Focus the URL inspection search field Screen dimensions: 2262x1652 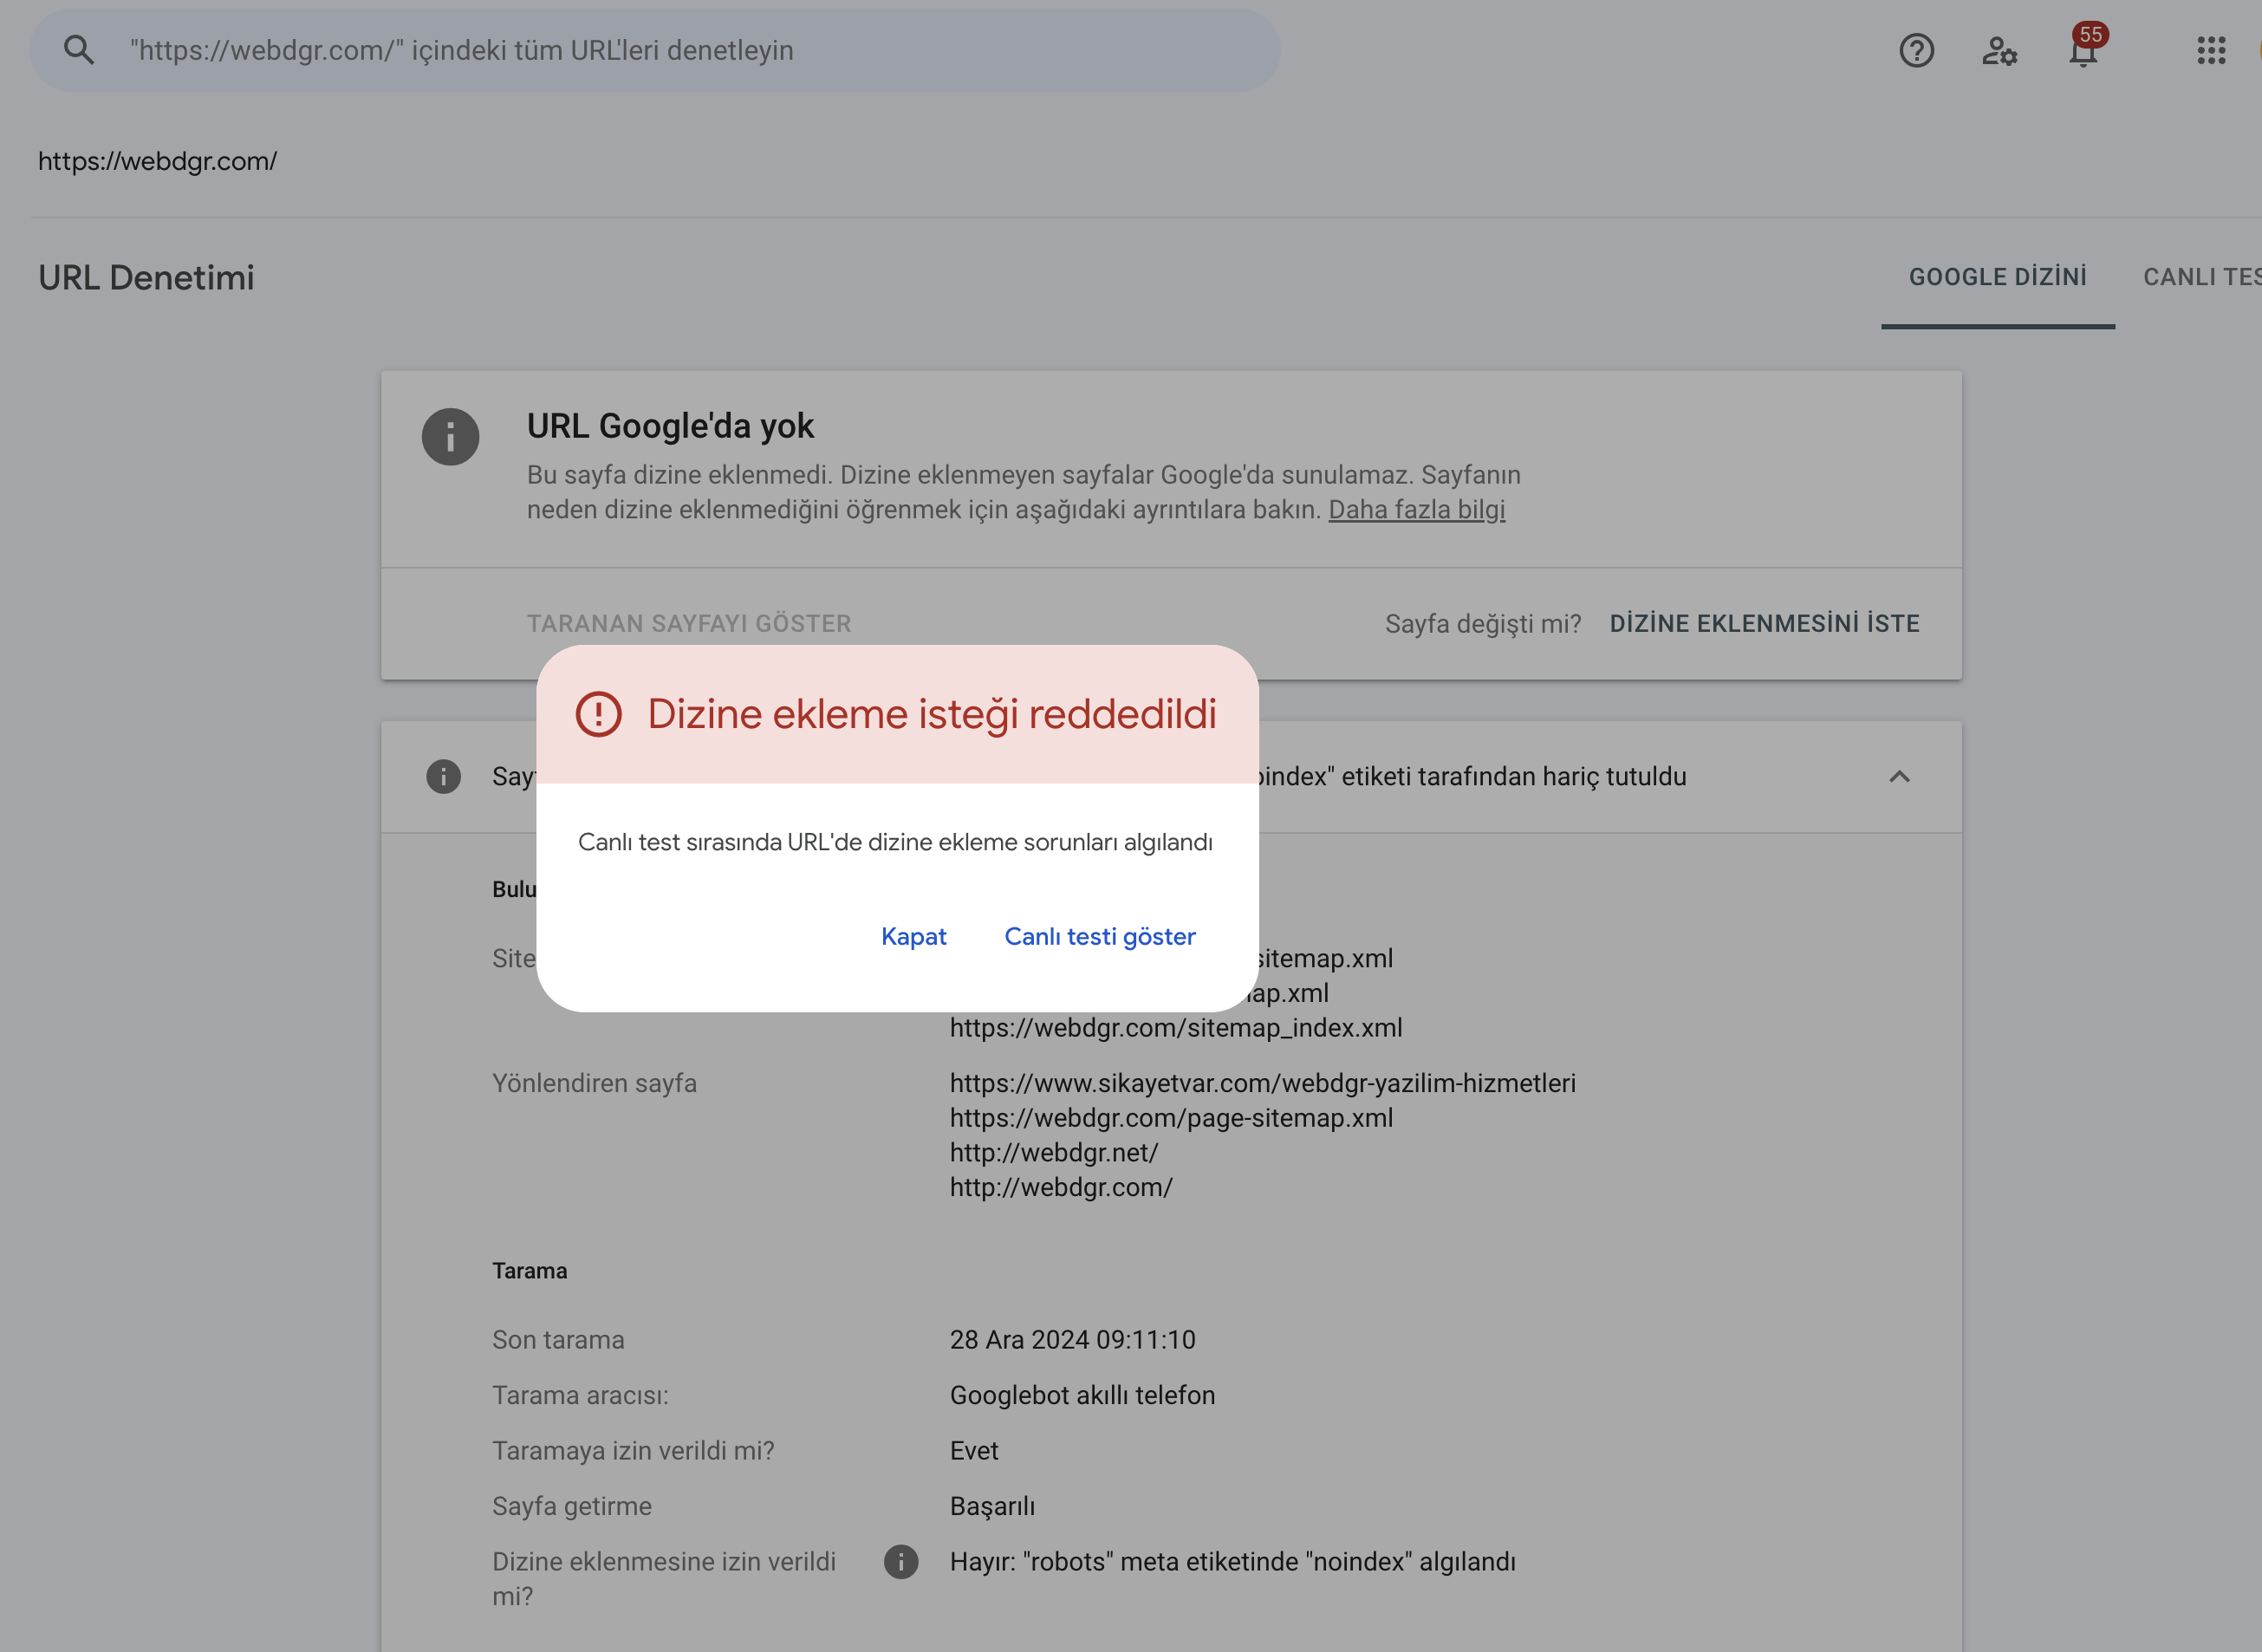[655, 50]
